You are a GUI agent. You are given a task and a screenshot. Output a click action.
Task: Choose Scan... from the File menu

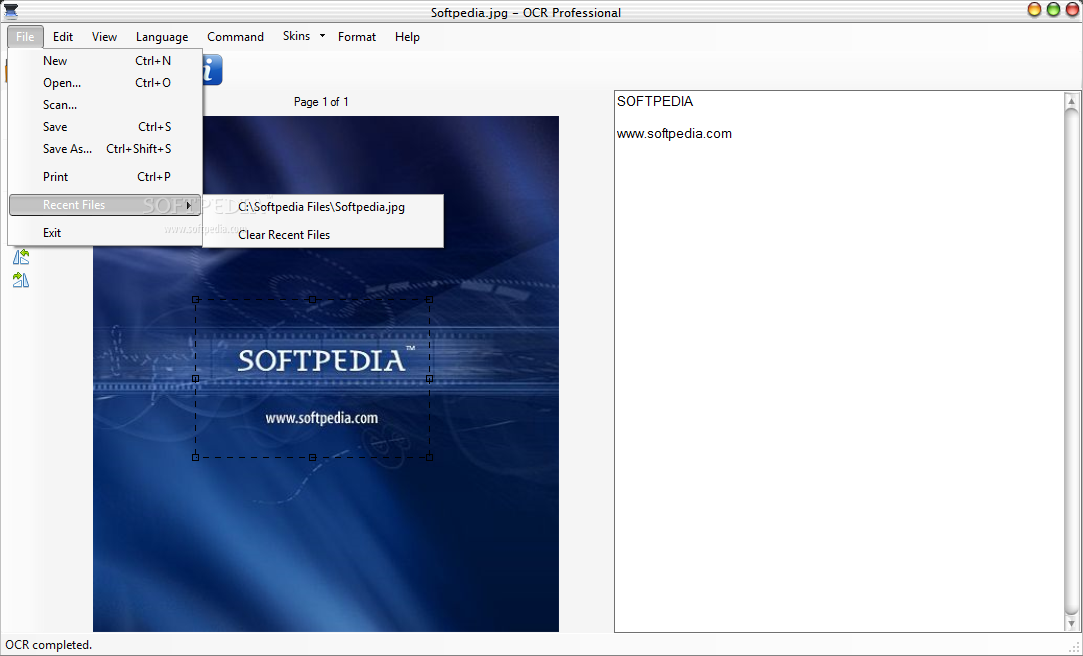(105, 105)
